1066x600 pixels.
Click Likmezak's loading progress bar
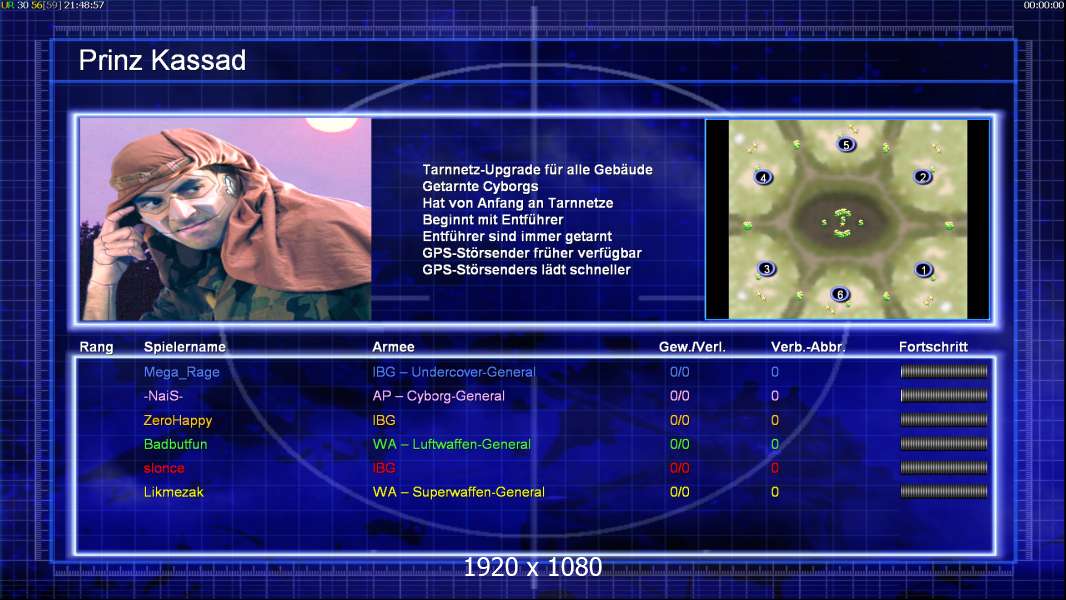coord(944,491)
